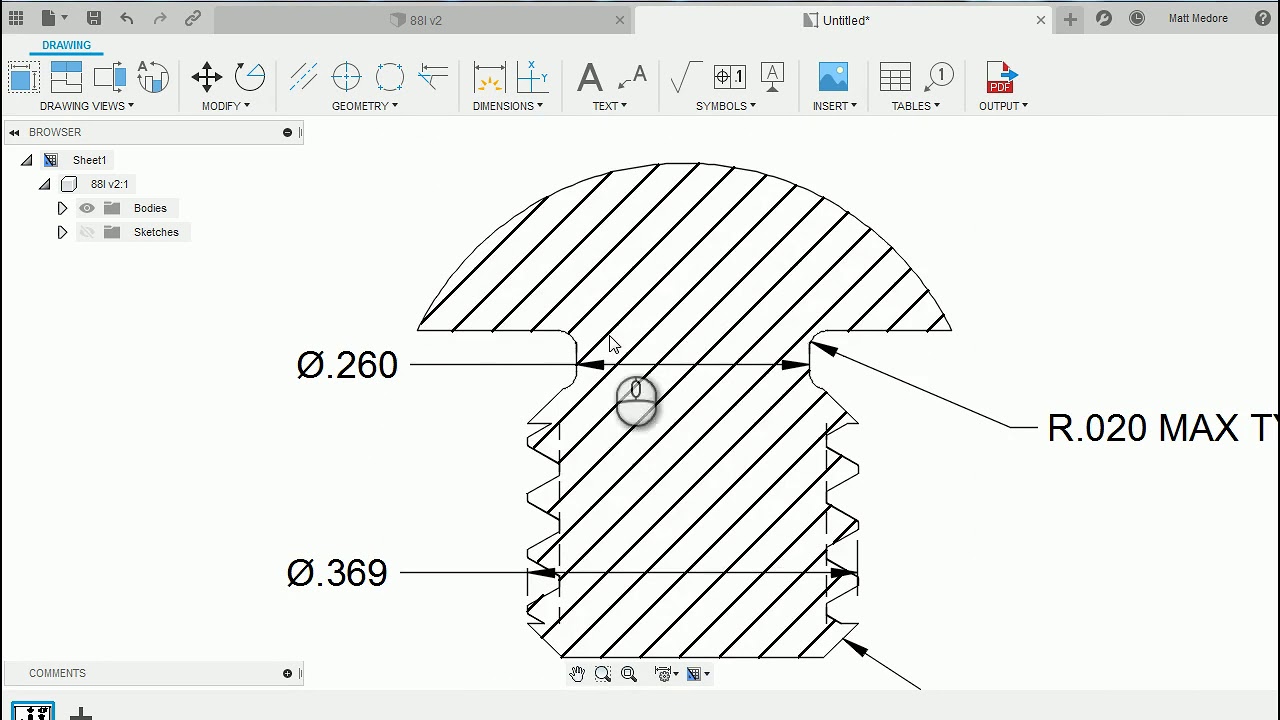Select the Center Mark tool
This screenshot has height=720, width=1280.
(346, 77)
